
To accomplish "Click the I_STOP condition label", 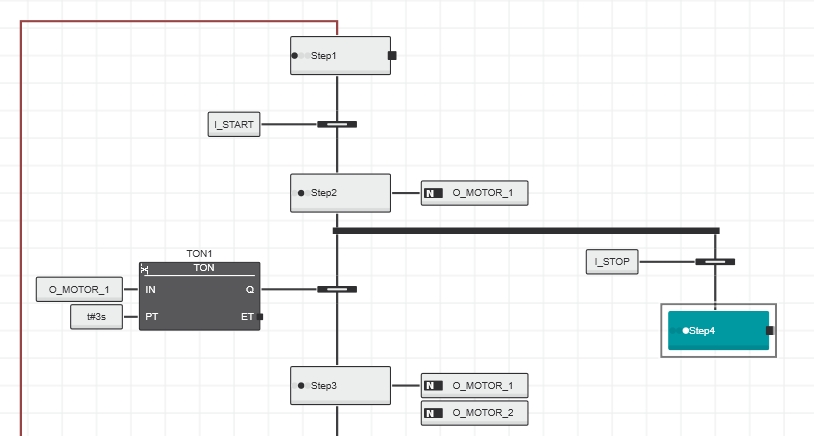I will click(612, 262).
